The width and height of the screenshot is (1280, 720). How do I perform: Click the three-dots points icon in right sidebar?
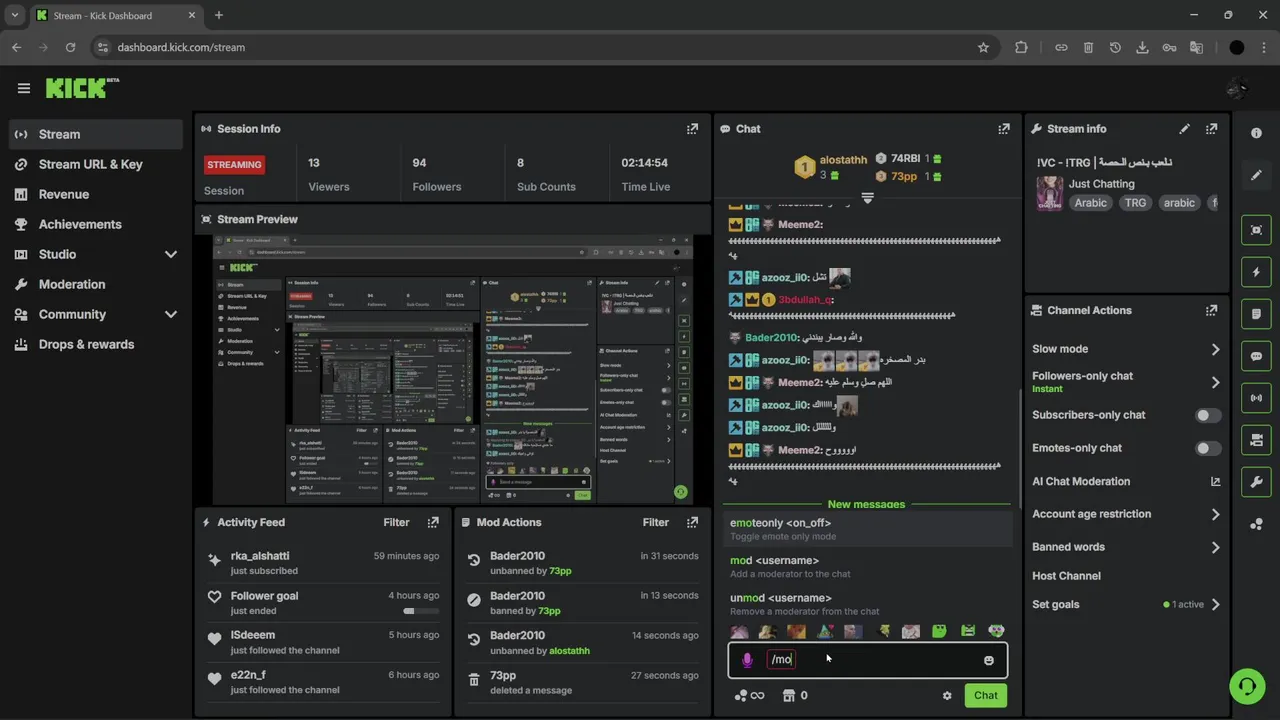tap(1257, 524)
